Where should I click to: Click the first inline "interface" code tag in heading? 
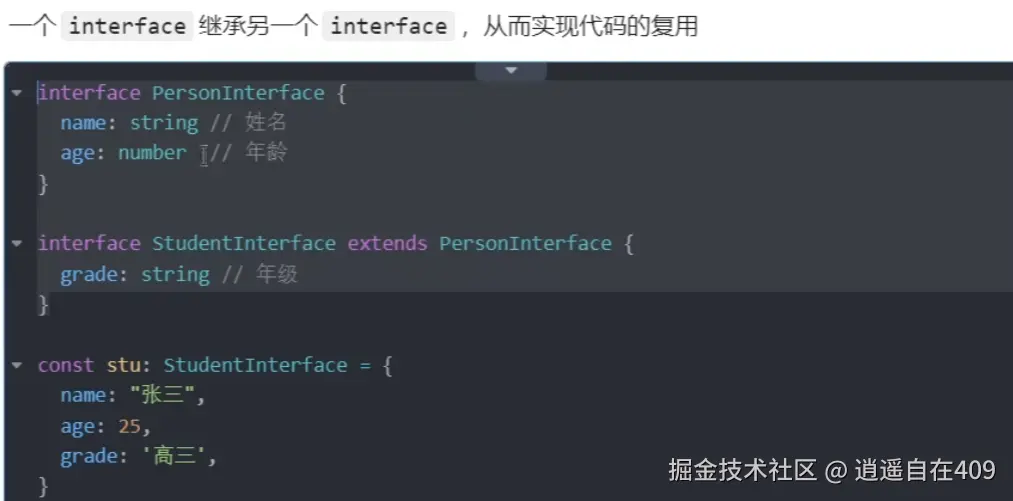[x=127, y=26]
